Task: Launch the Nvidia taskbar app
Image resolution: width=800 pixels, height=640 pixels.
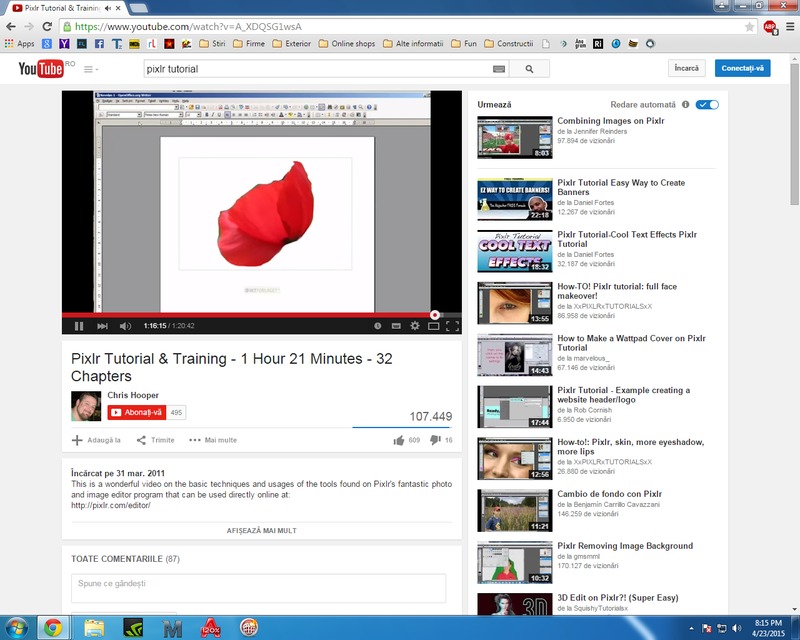Action: (133, 628)
